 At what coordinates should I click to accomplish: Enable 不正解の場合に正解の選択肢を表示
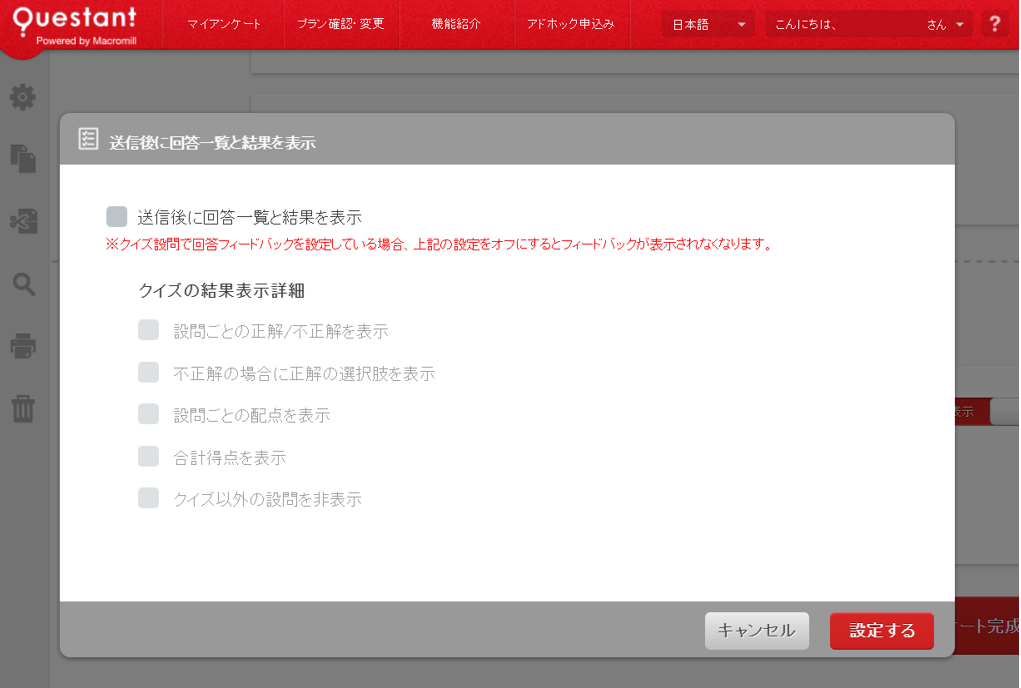148,373
